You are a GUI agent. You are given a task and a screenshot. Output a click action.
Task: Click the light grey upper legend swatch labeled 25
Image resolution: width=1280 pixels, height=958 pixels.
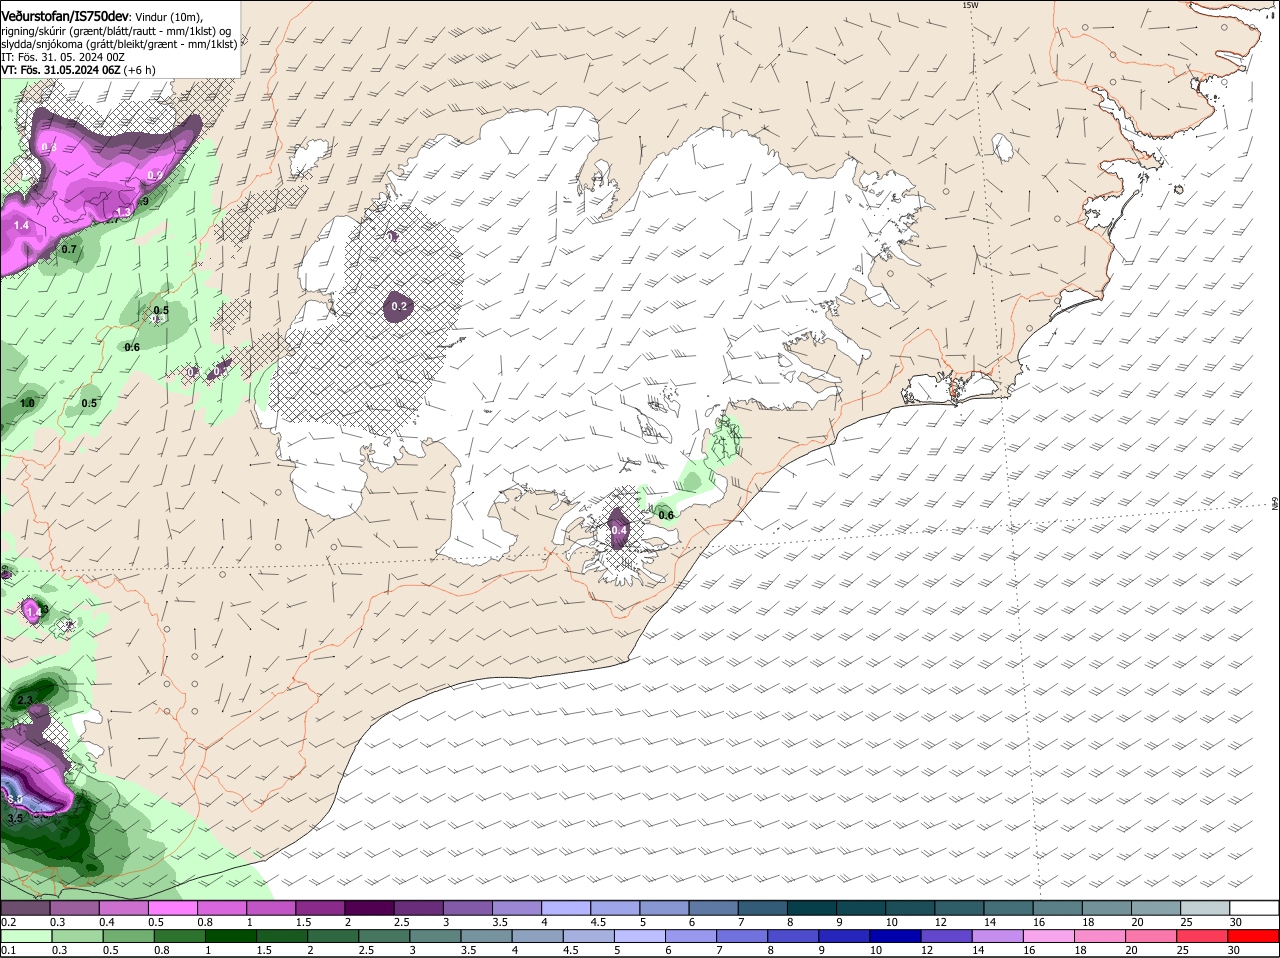[1206, 907]
